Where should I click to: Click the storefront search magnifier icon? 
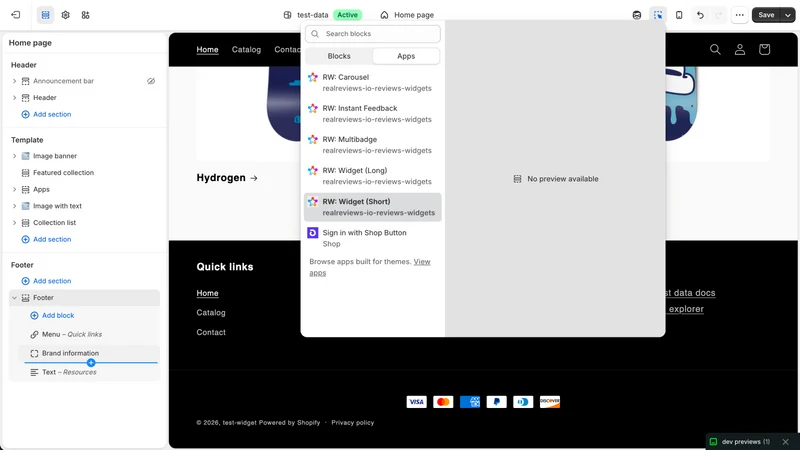coord(715,49)
